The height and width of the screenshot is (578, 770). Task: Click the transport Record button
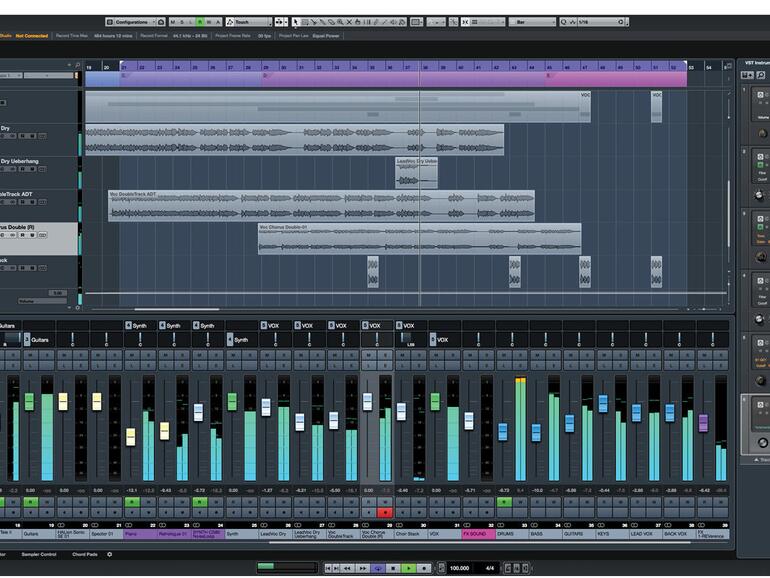click(x=423, y=568)
